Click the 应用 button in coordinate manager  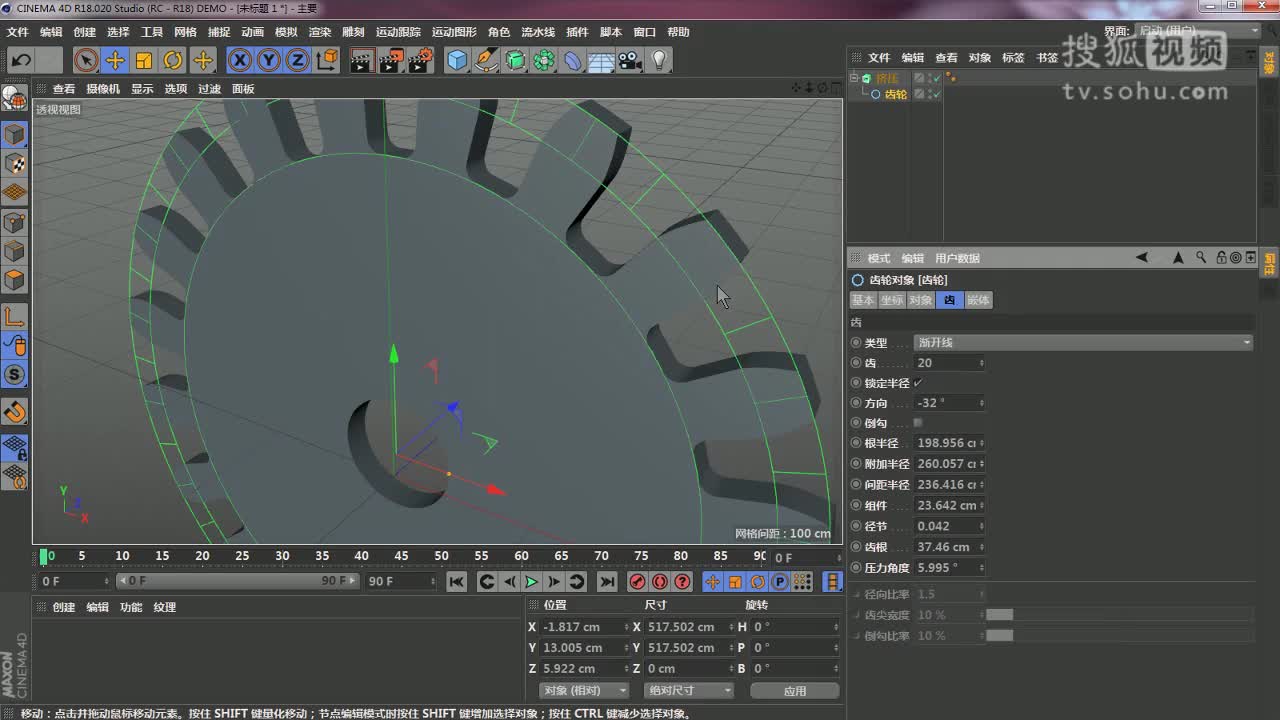[794, 690]
